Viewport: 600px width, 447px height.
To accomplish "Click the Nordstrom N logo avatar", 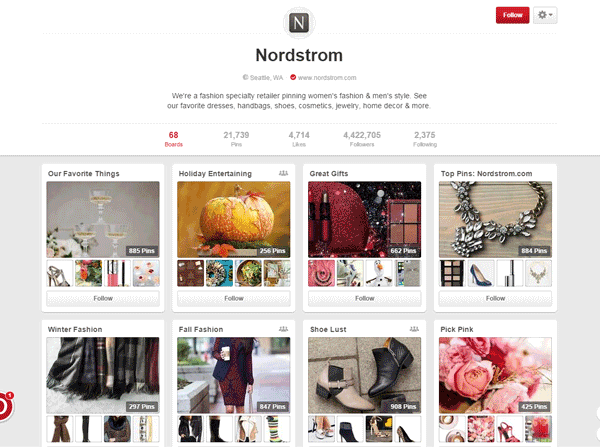I will (x=299, y=23).
